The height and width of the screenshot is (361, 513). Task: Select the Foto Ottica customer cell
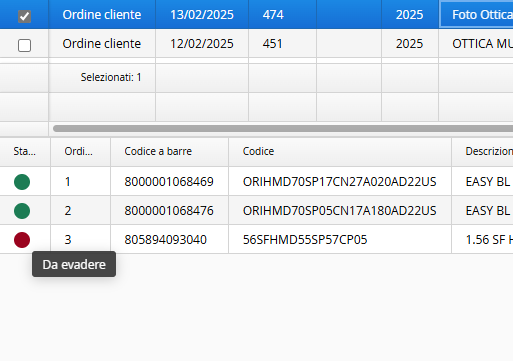pos(476,14)
